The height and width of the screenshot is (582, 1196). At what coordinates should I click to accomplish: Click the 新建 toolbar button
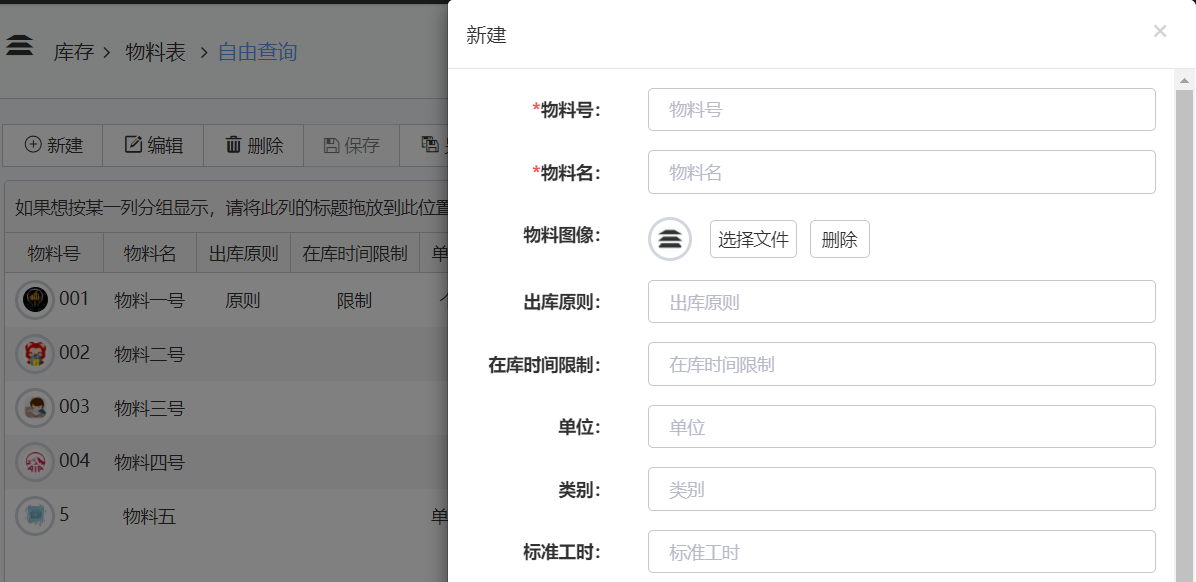(x=53, y=145)
